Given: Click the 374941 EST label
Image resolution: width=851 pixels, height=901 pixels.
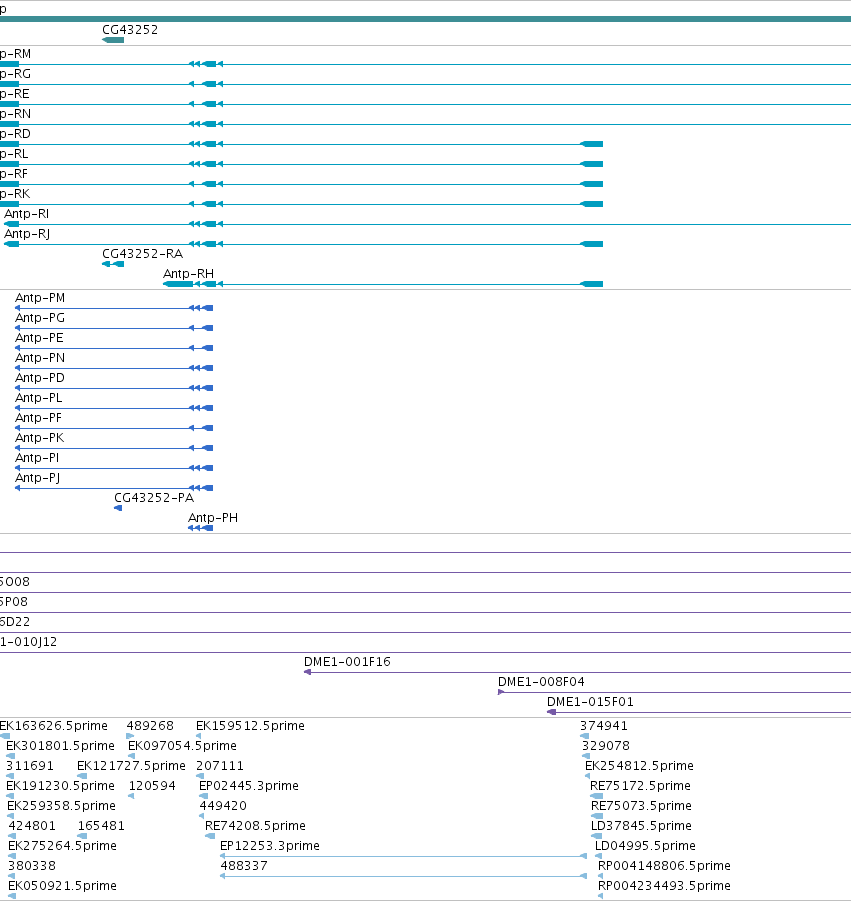Looking at the screenshot, I should [x=603, y=726].
